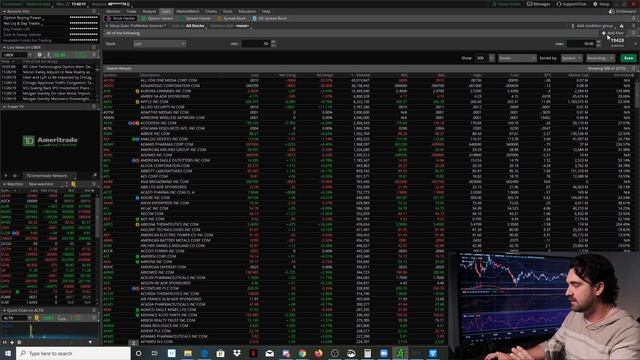
Task: Select the ACCENTURE PLC COM row
Action: pyautogui.click(x=276, y=288)
